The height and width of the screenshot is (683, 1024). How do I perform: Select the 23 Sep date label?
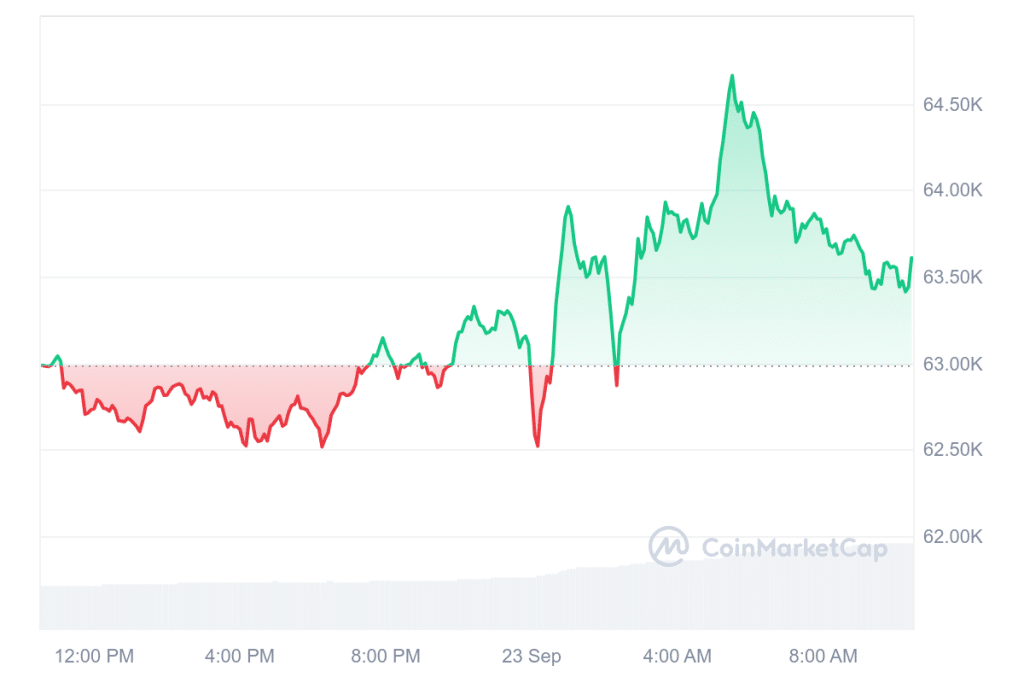coord(531,656)
